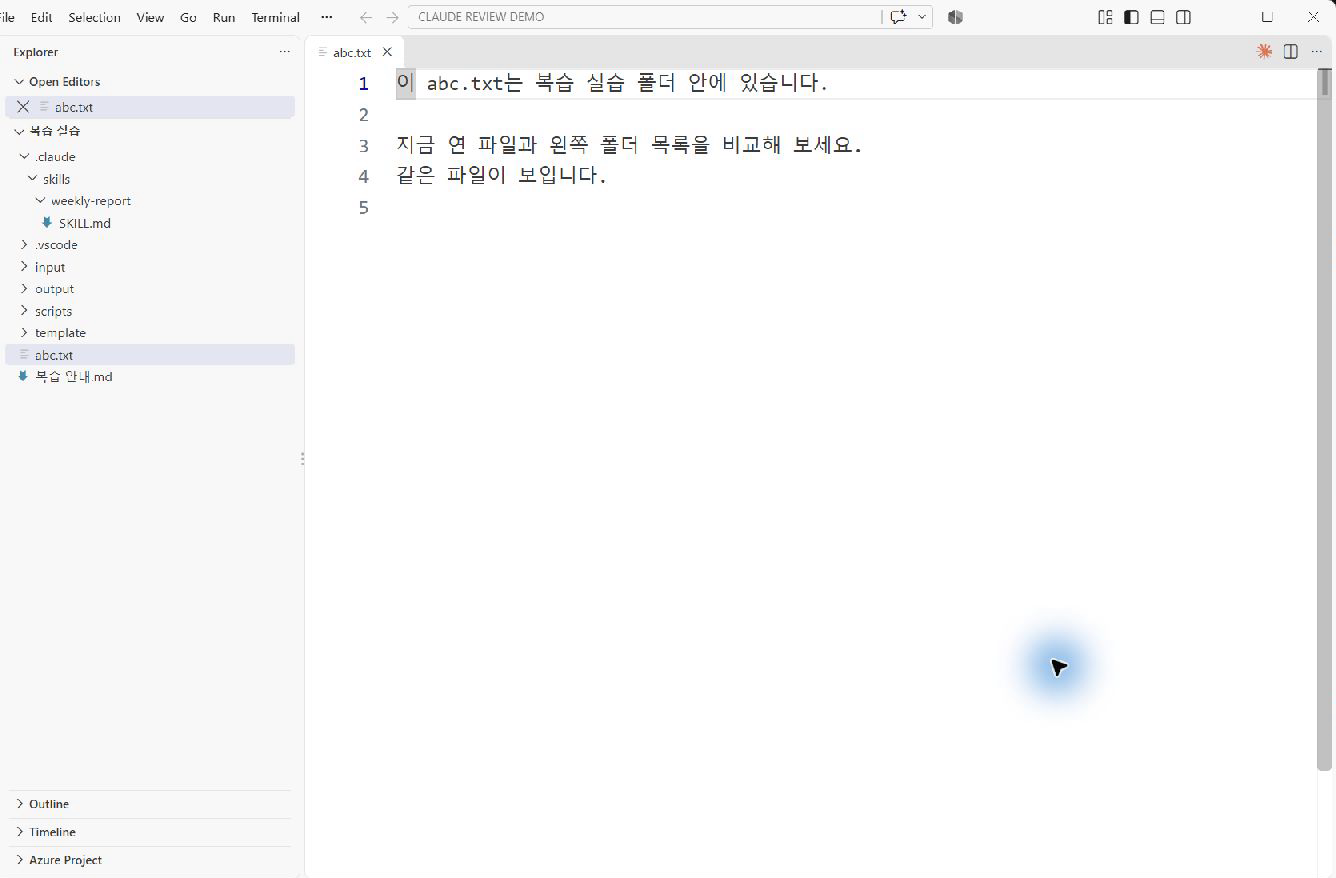Click the hexagon icon right of the command center
The width and height of the screenshot is (1336, 878).
coord(955,17)
